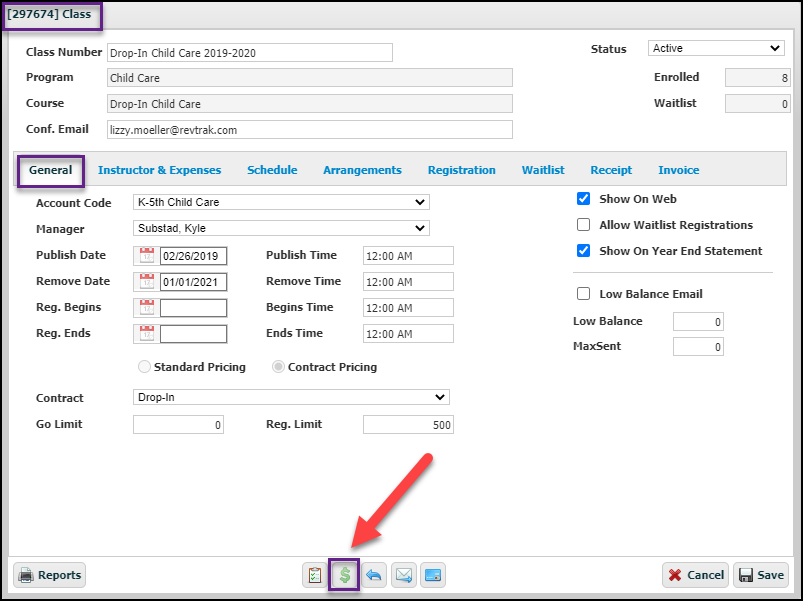The image size is (803, 601).
Task: Focus the empty Reg. Begins date field
Action: (194, 308)
